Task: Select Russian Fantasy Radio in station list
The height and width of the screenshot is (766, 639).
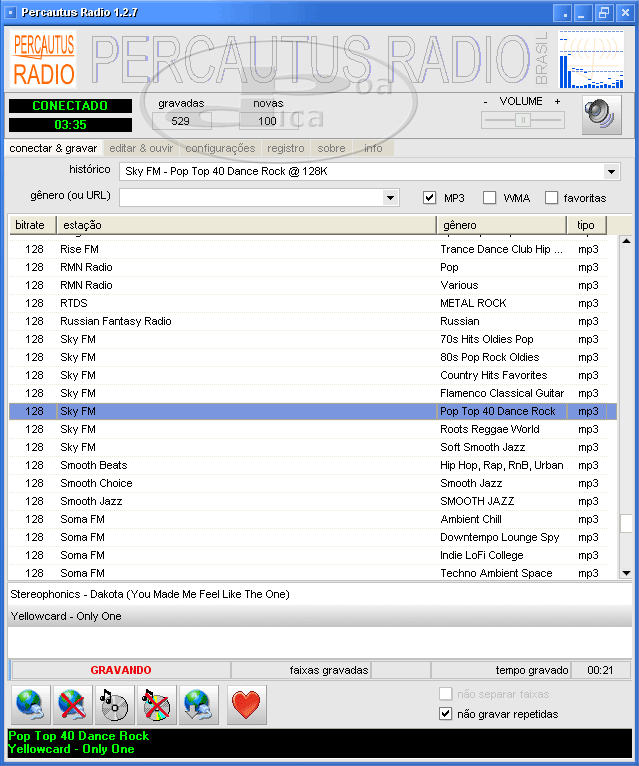Action: point(115,321)
